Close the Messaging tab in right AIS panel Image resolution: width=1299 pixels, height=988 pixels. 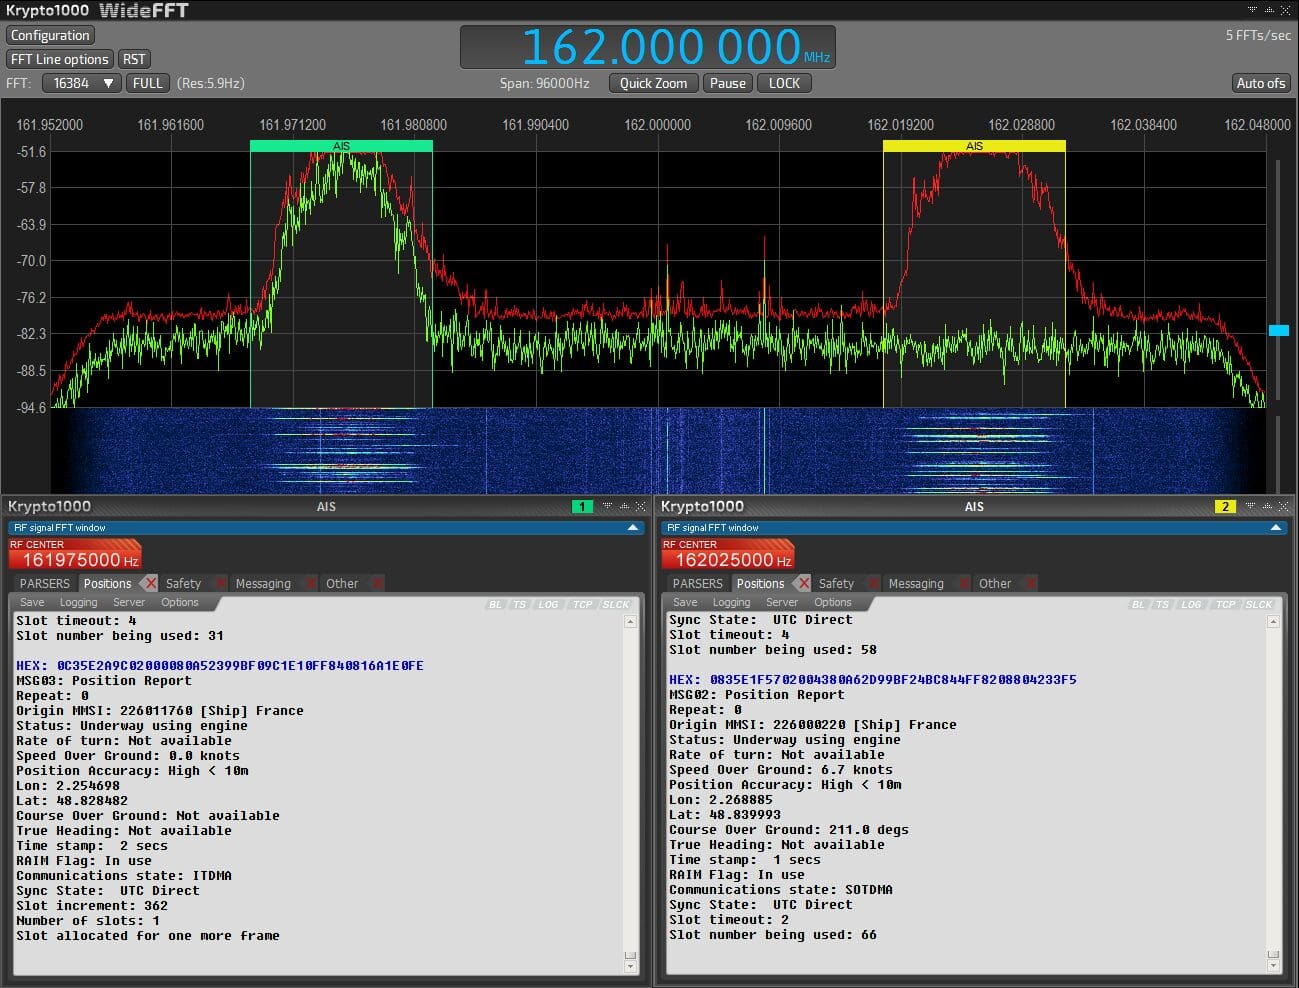[962, 583]
